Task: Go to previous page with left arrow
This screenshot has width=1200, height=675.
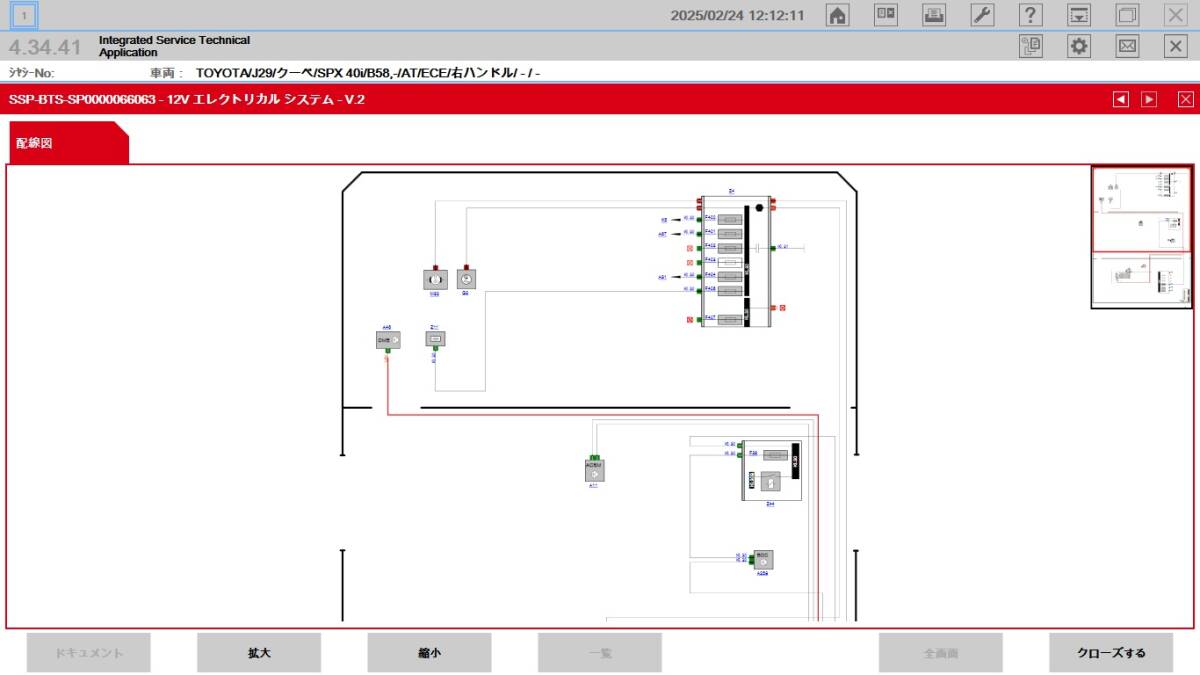Action: (x=1121, y=99)
